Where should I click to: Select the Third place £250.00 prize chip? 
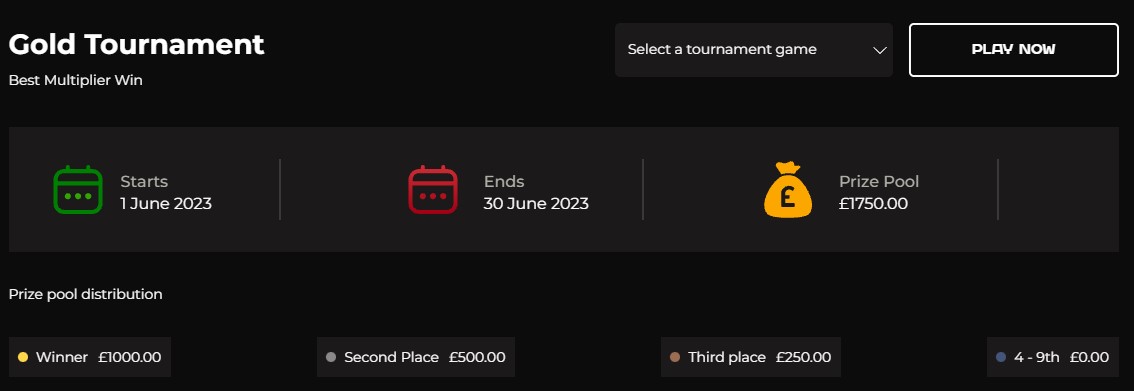point(751,357)
